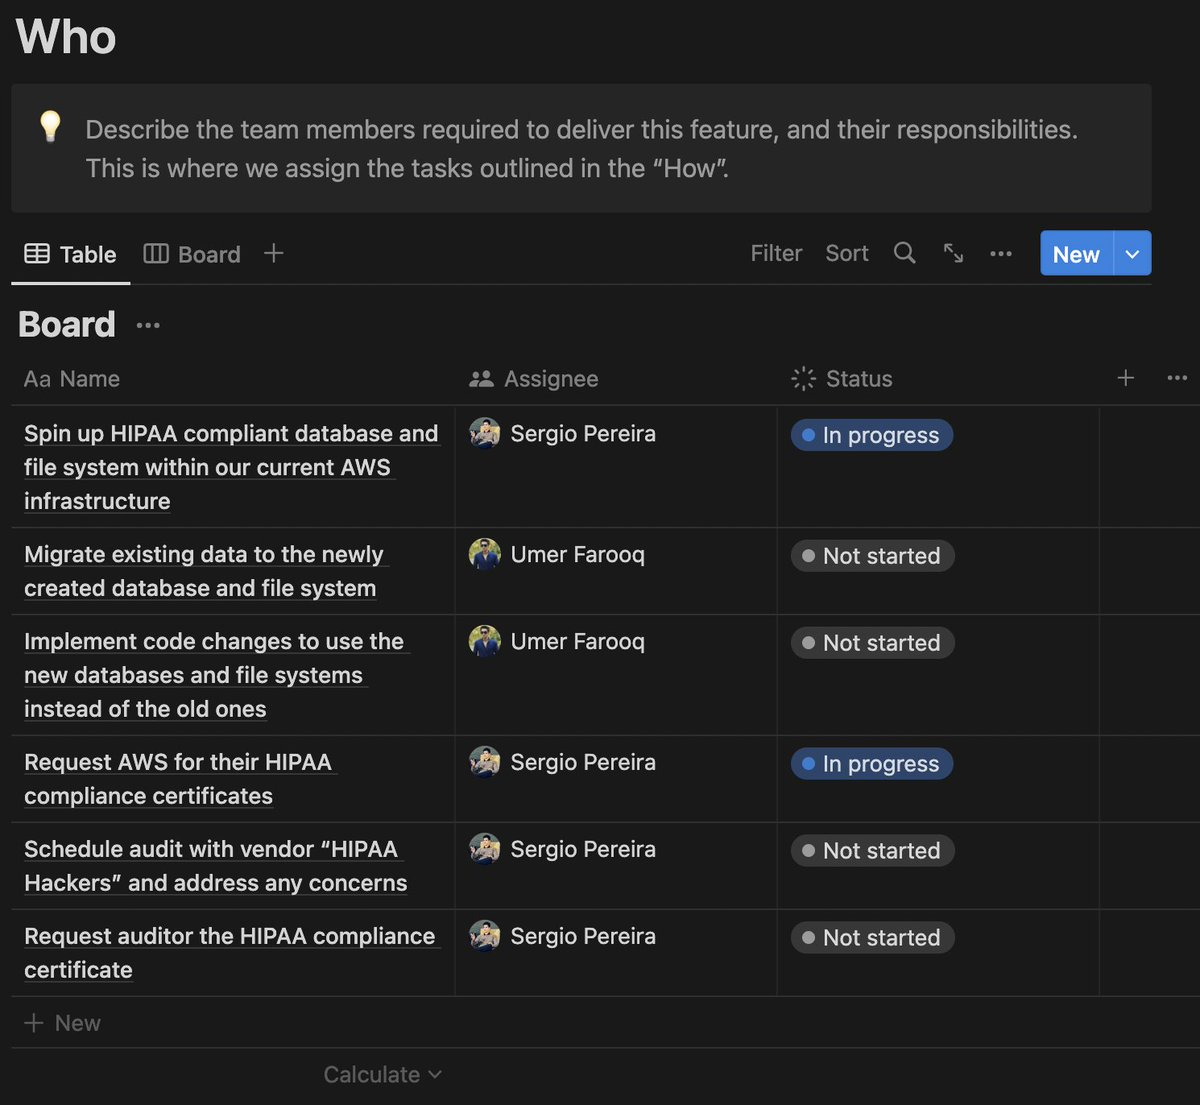
Task: Click the + New row at table bottom
Action: click(x=63, y=1023)
